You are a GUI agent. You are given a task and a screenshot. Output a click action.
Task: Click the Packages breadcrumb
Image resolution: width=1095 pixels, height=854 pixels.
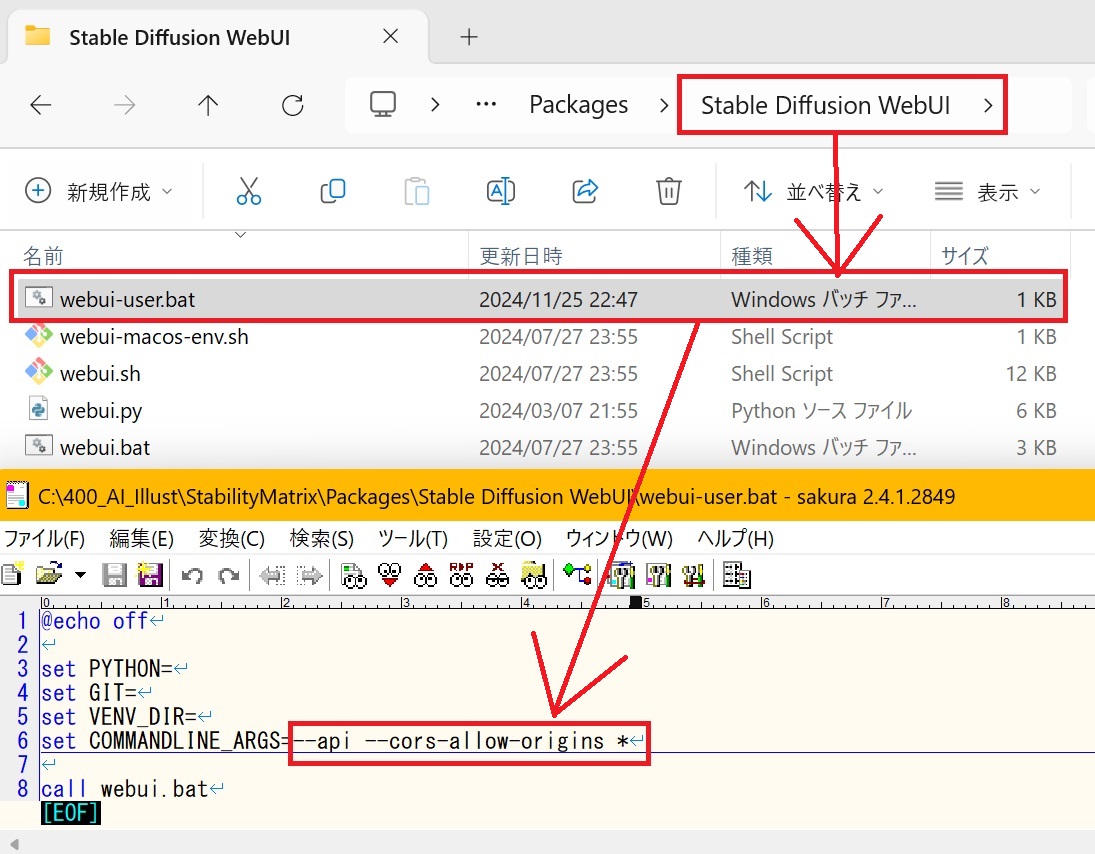click(578, 105)
